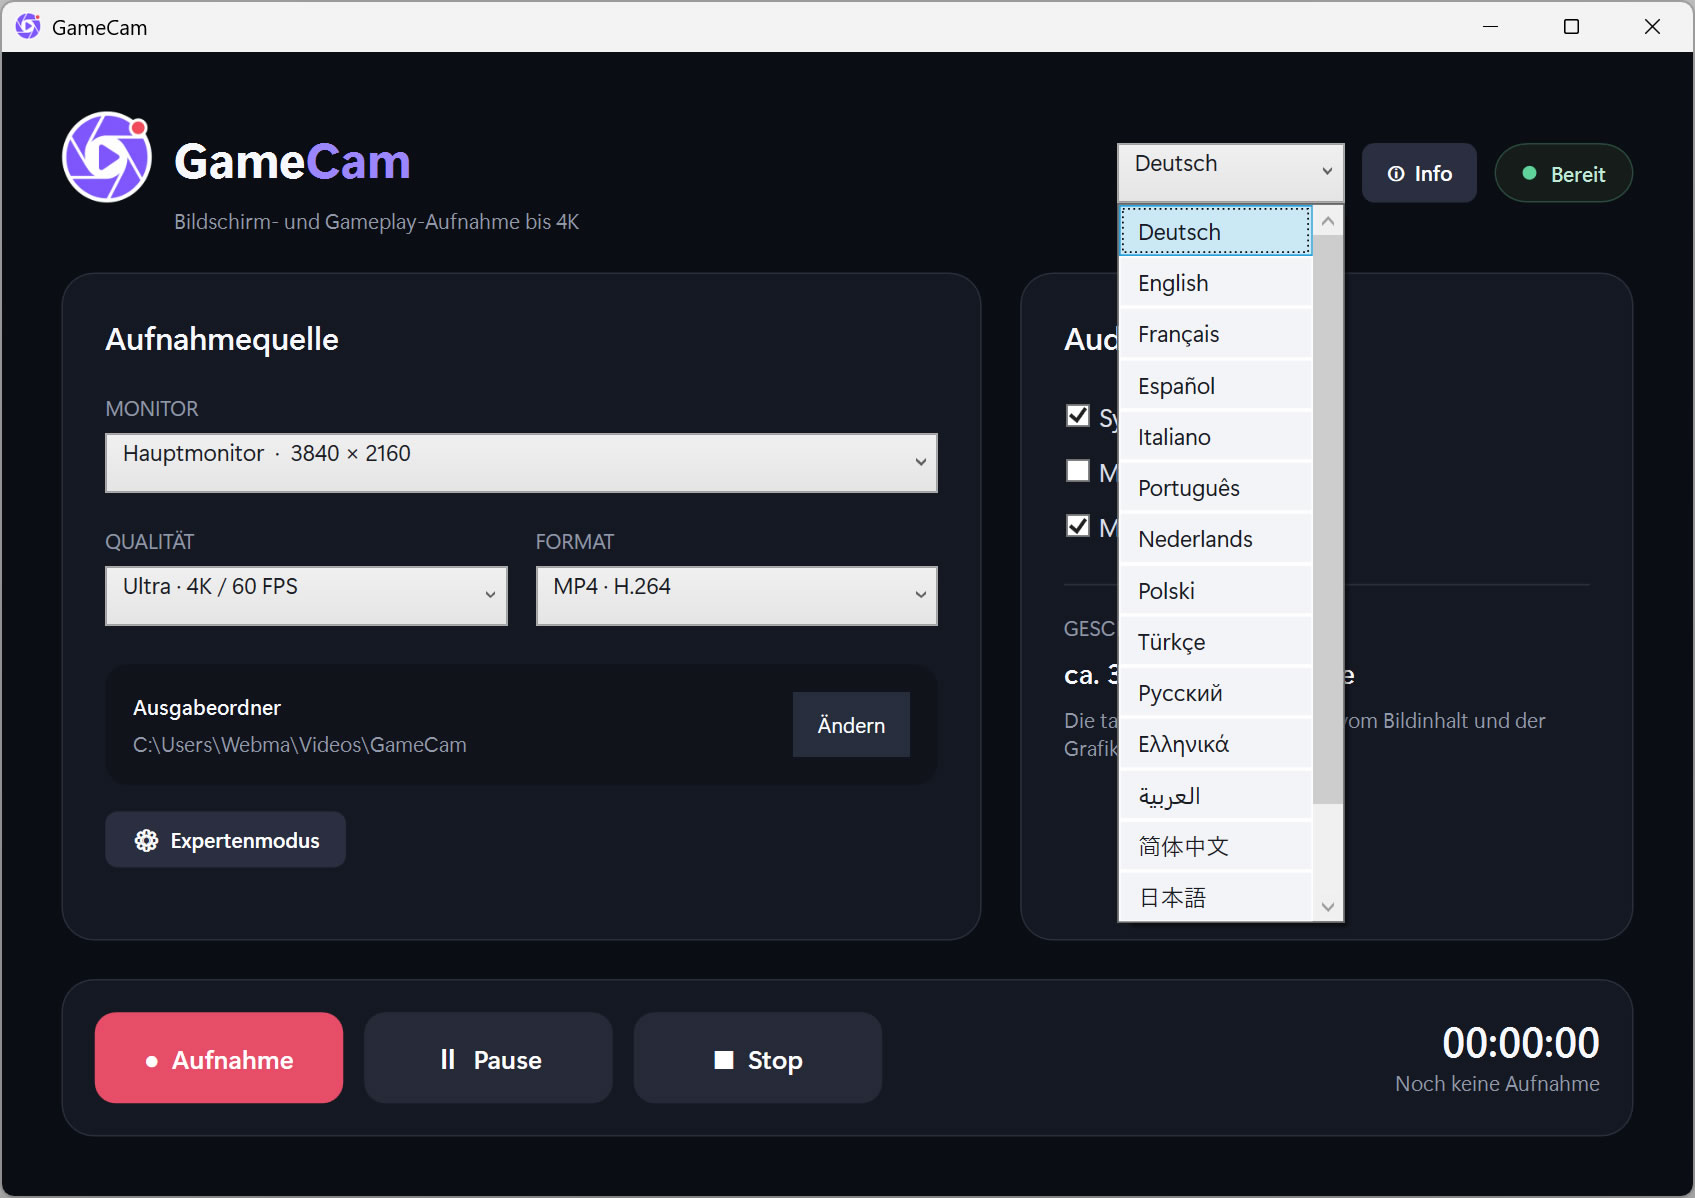The image size is (1695, 1198).
Task: Click the 00:00:00 recording timer
Action: click(1520, 1043)
